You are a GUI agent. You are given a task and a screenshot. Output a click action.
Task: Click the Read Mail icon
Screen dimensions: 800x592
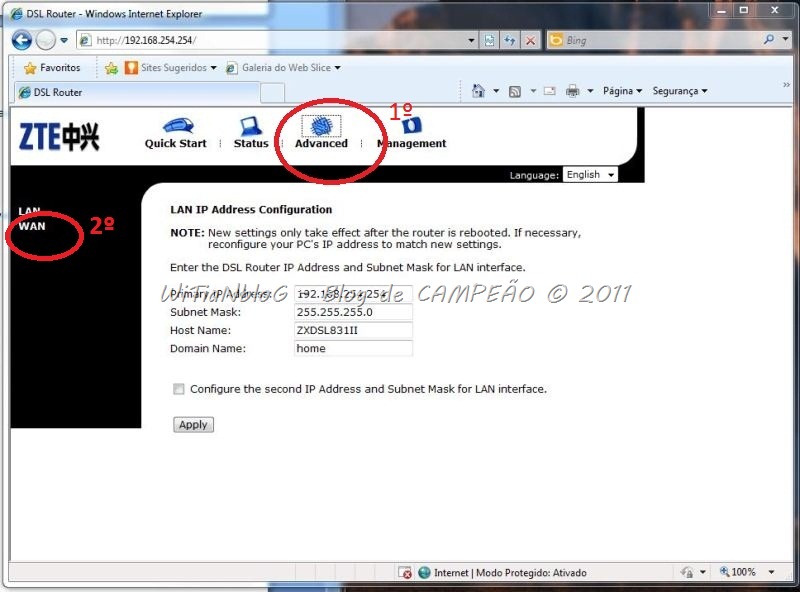549,91
